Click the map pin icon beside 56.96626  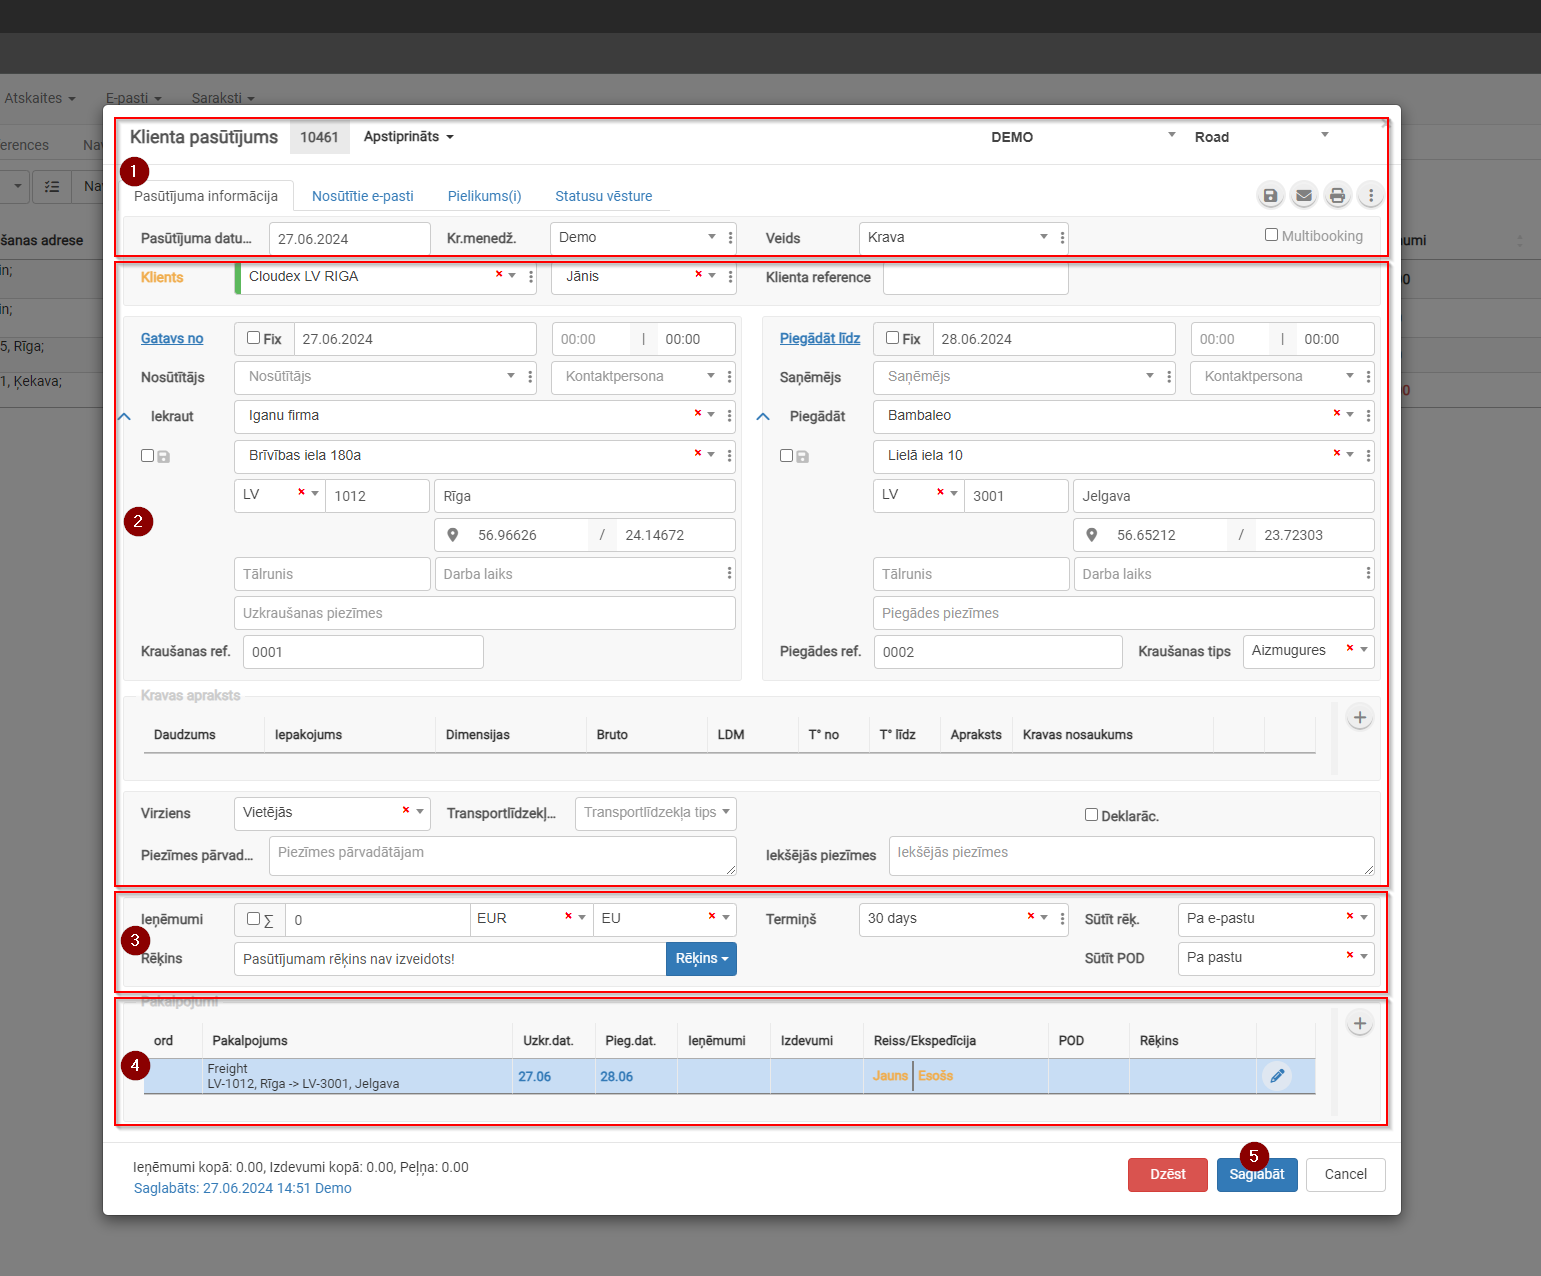453,535
